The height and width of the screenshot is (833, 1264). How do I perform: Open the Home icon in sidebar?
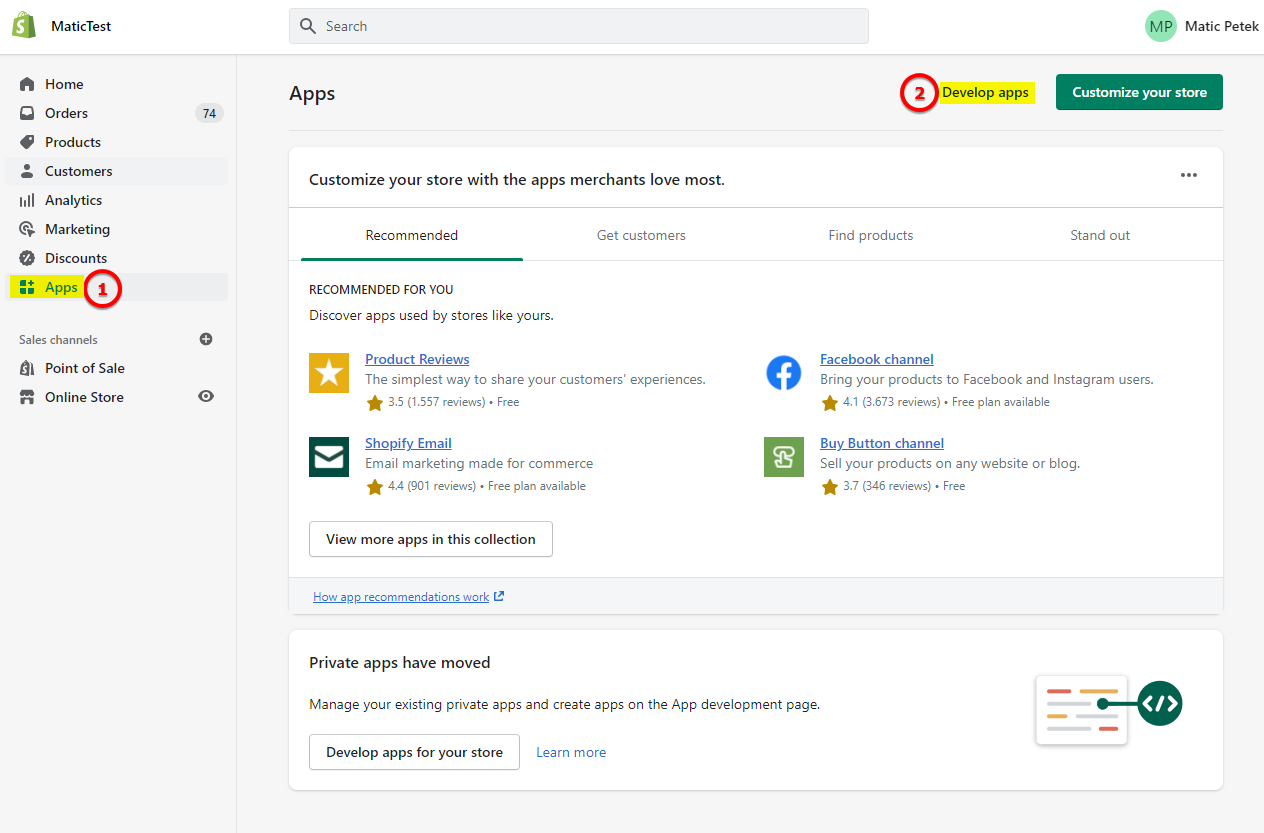coord(27,84)
